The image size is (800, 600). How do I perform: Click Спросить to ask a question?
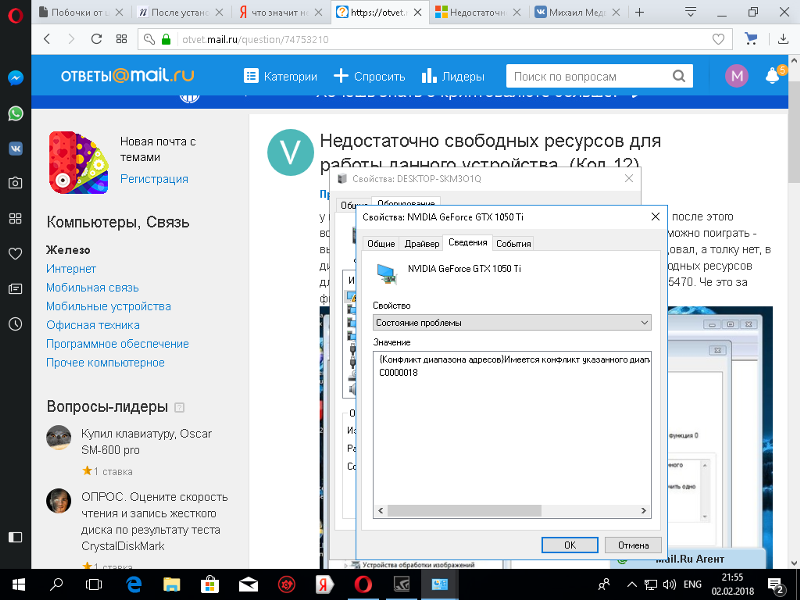pyautogui.click(x=369, y=77)
